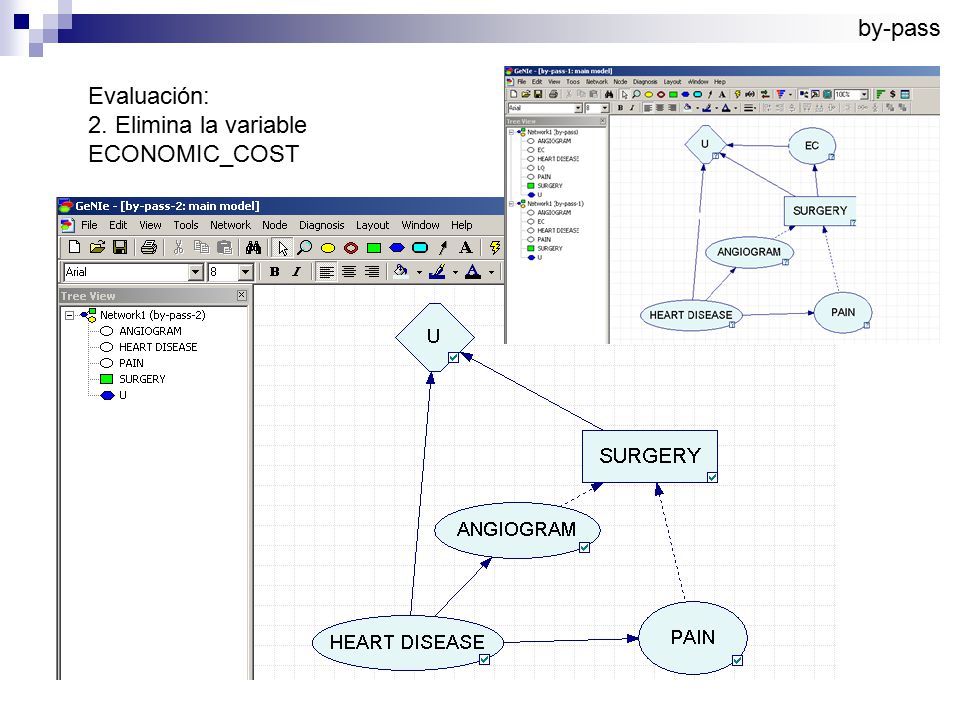
Task: Select U utility item in by-pass-2 tree
Action: [x=122, y=395]
